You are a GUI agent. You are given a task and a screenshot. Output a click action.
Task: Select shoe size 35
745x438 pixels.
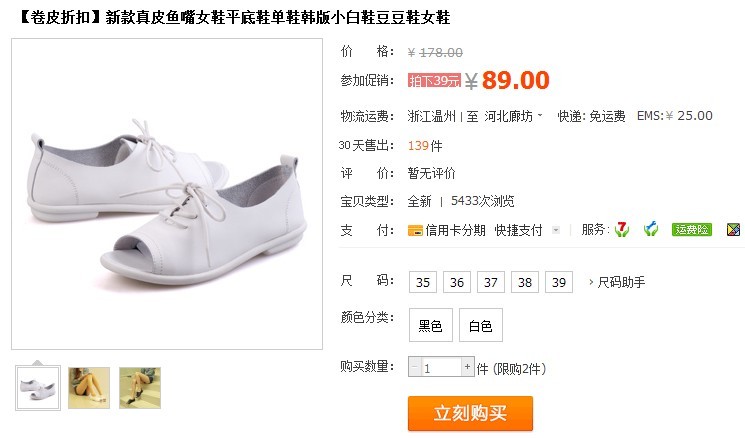(422, 282)
